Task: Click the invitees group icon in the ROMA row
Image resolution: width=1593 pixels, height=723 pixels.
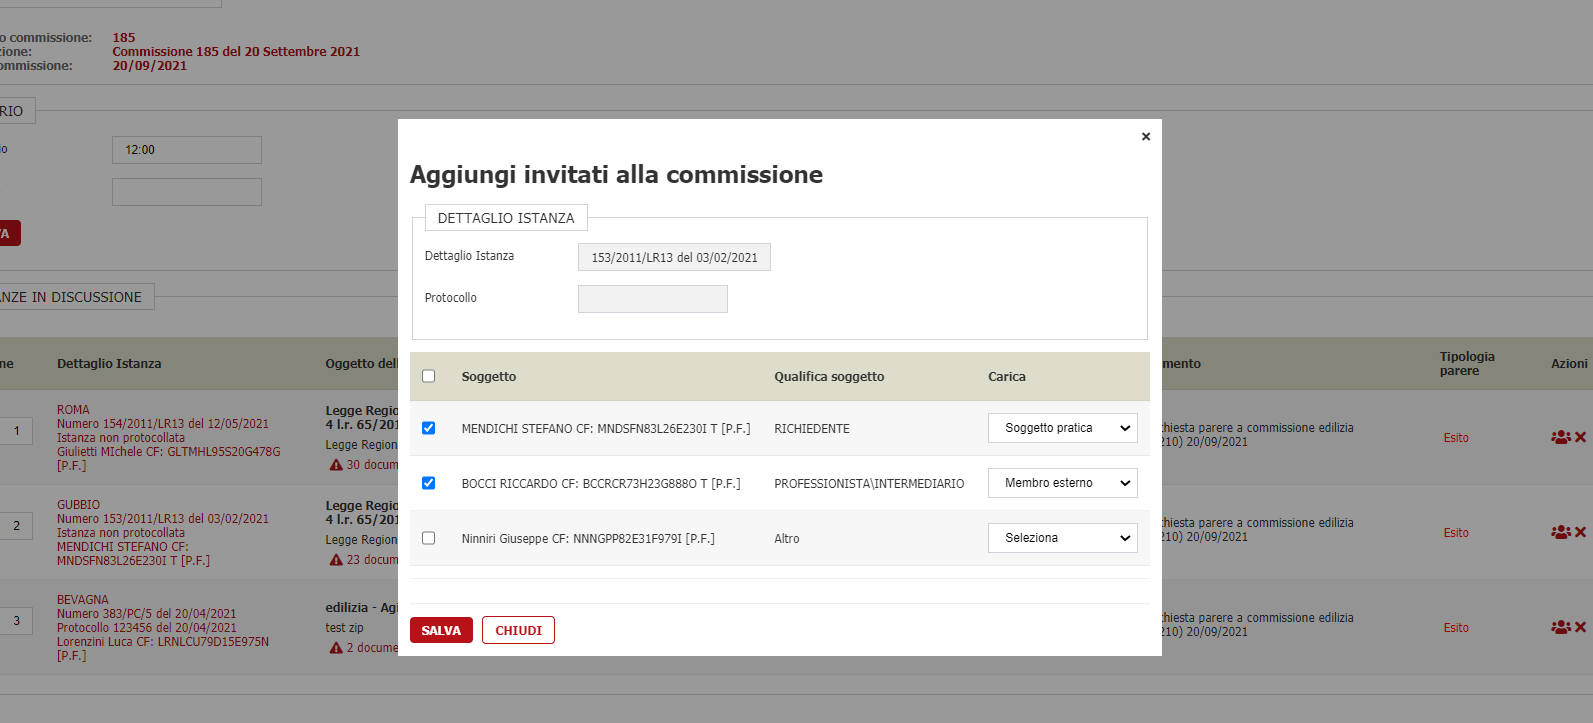Action: click(x=1560, y=437)
